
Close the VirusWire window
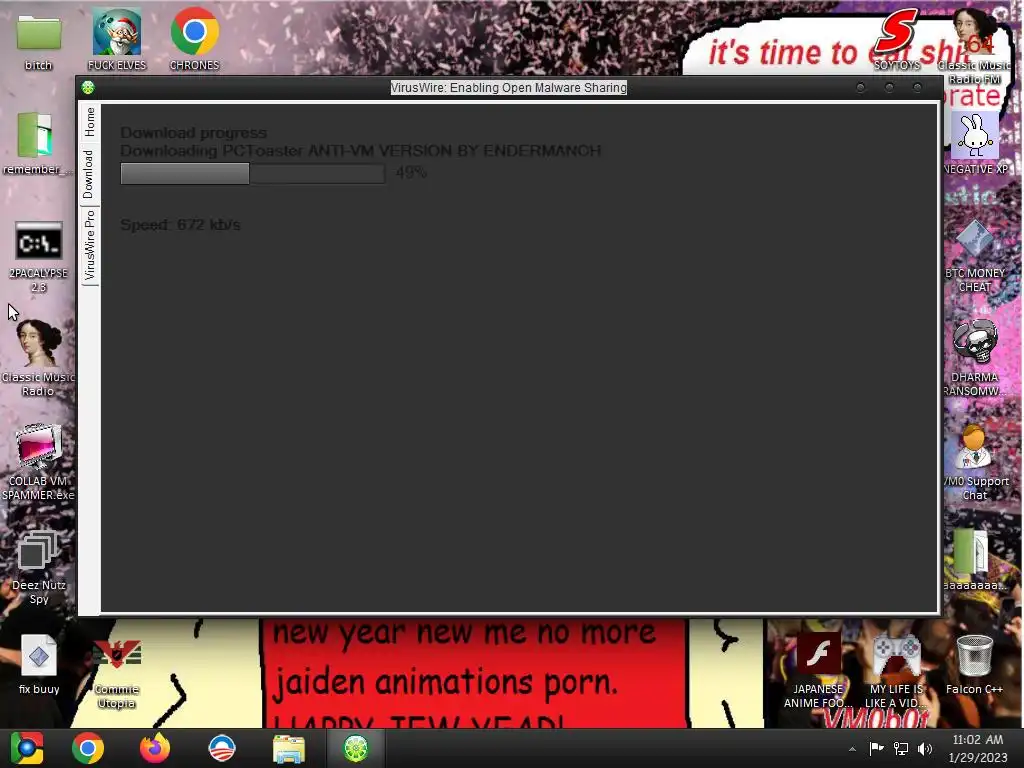918,87
